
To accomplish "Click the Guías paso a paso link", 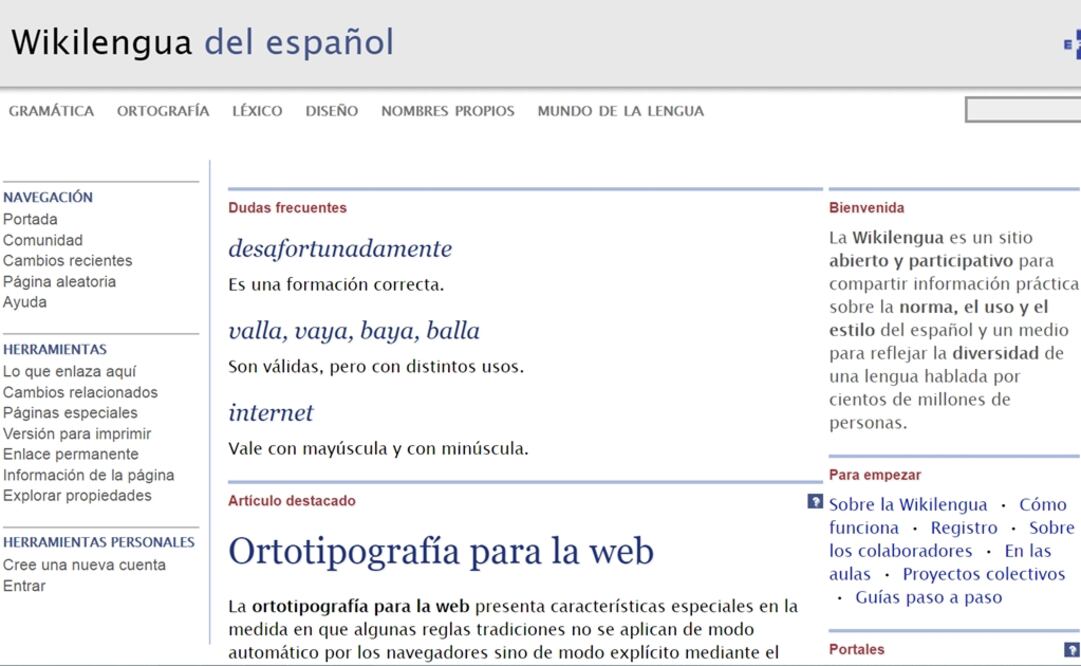I will [928, 597].
